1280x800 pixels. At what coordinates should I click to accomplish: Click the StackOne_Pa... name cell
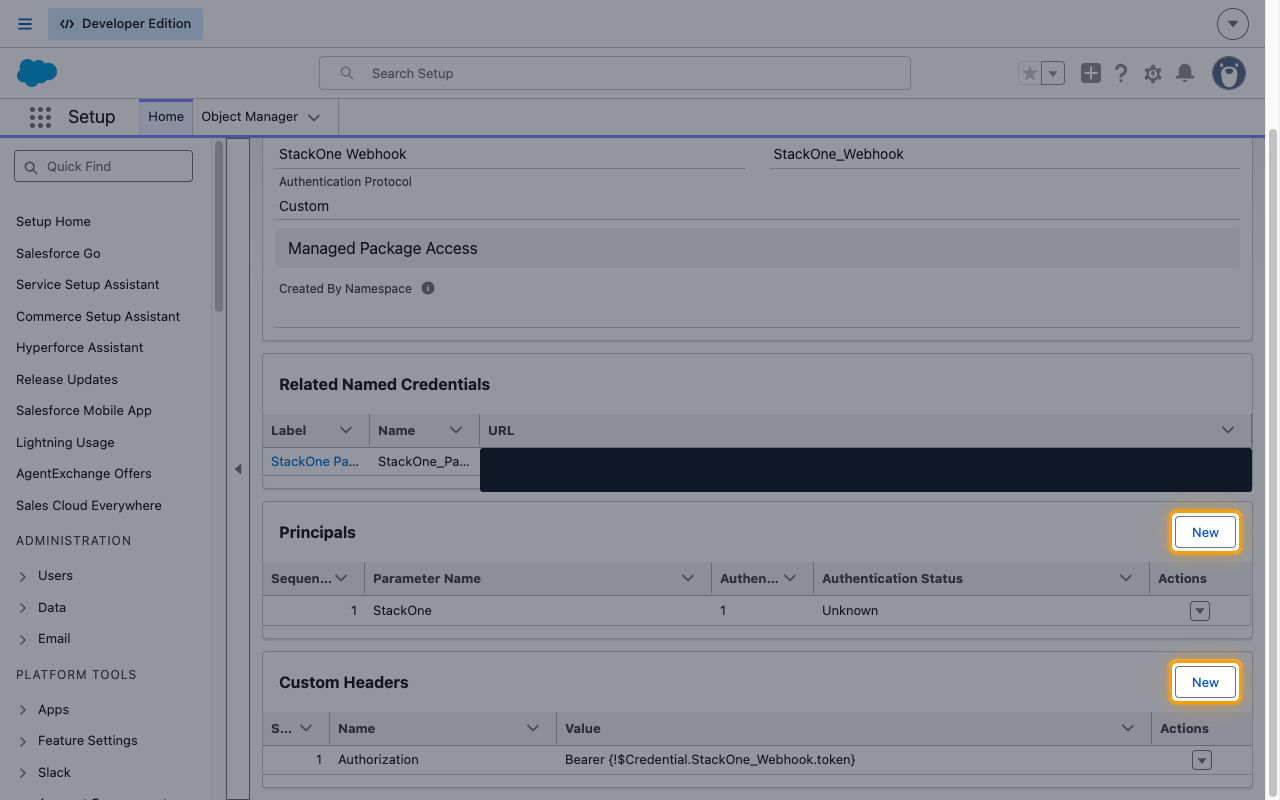click(x=424, y=462)
